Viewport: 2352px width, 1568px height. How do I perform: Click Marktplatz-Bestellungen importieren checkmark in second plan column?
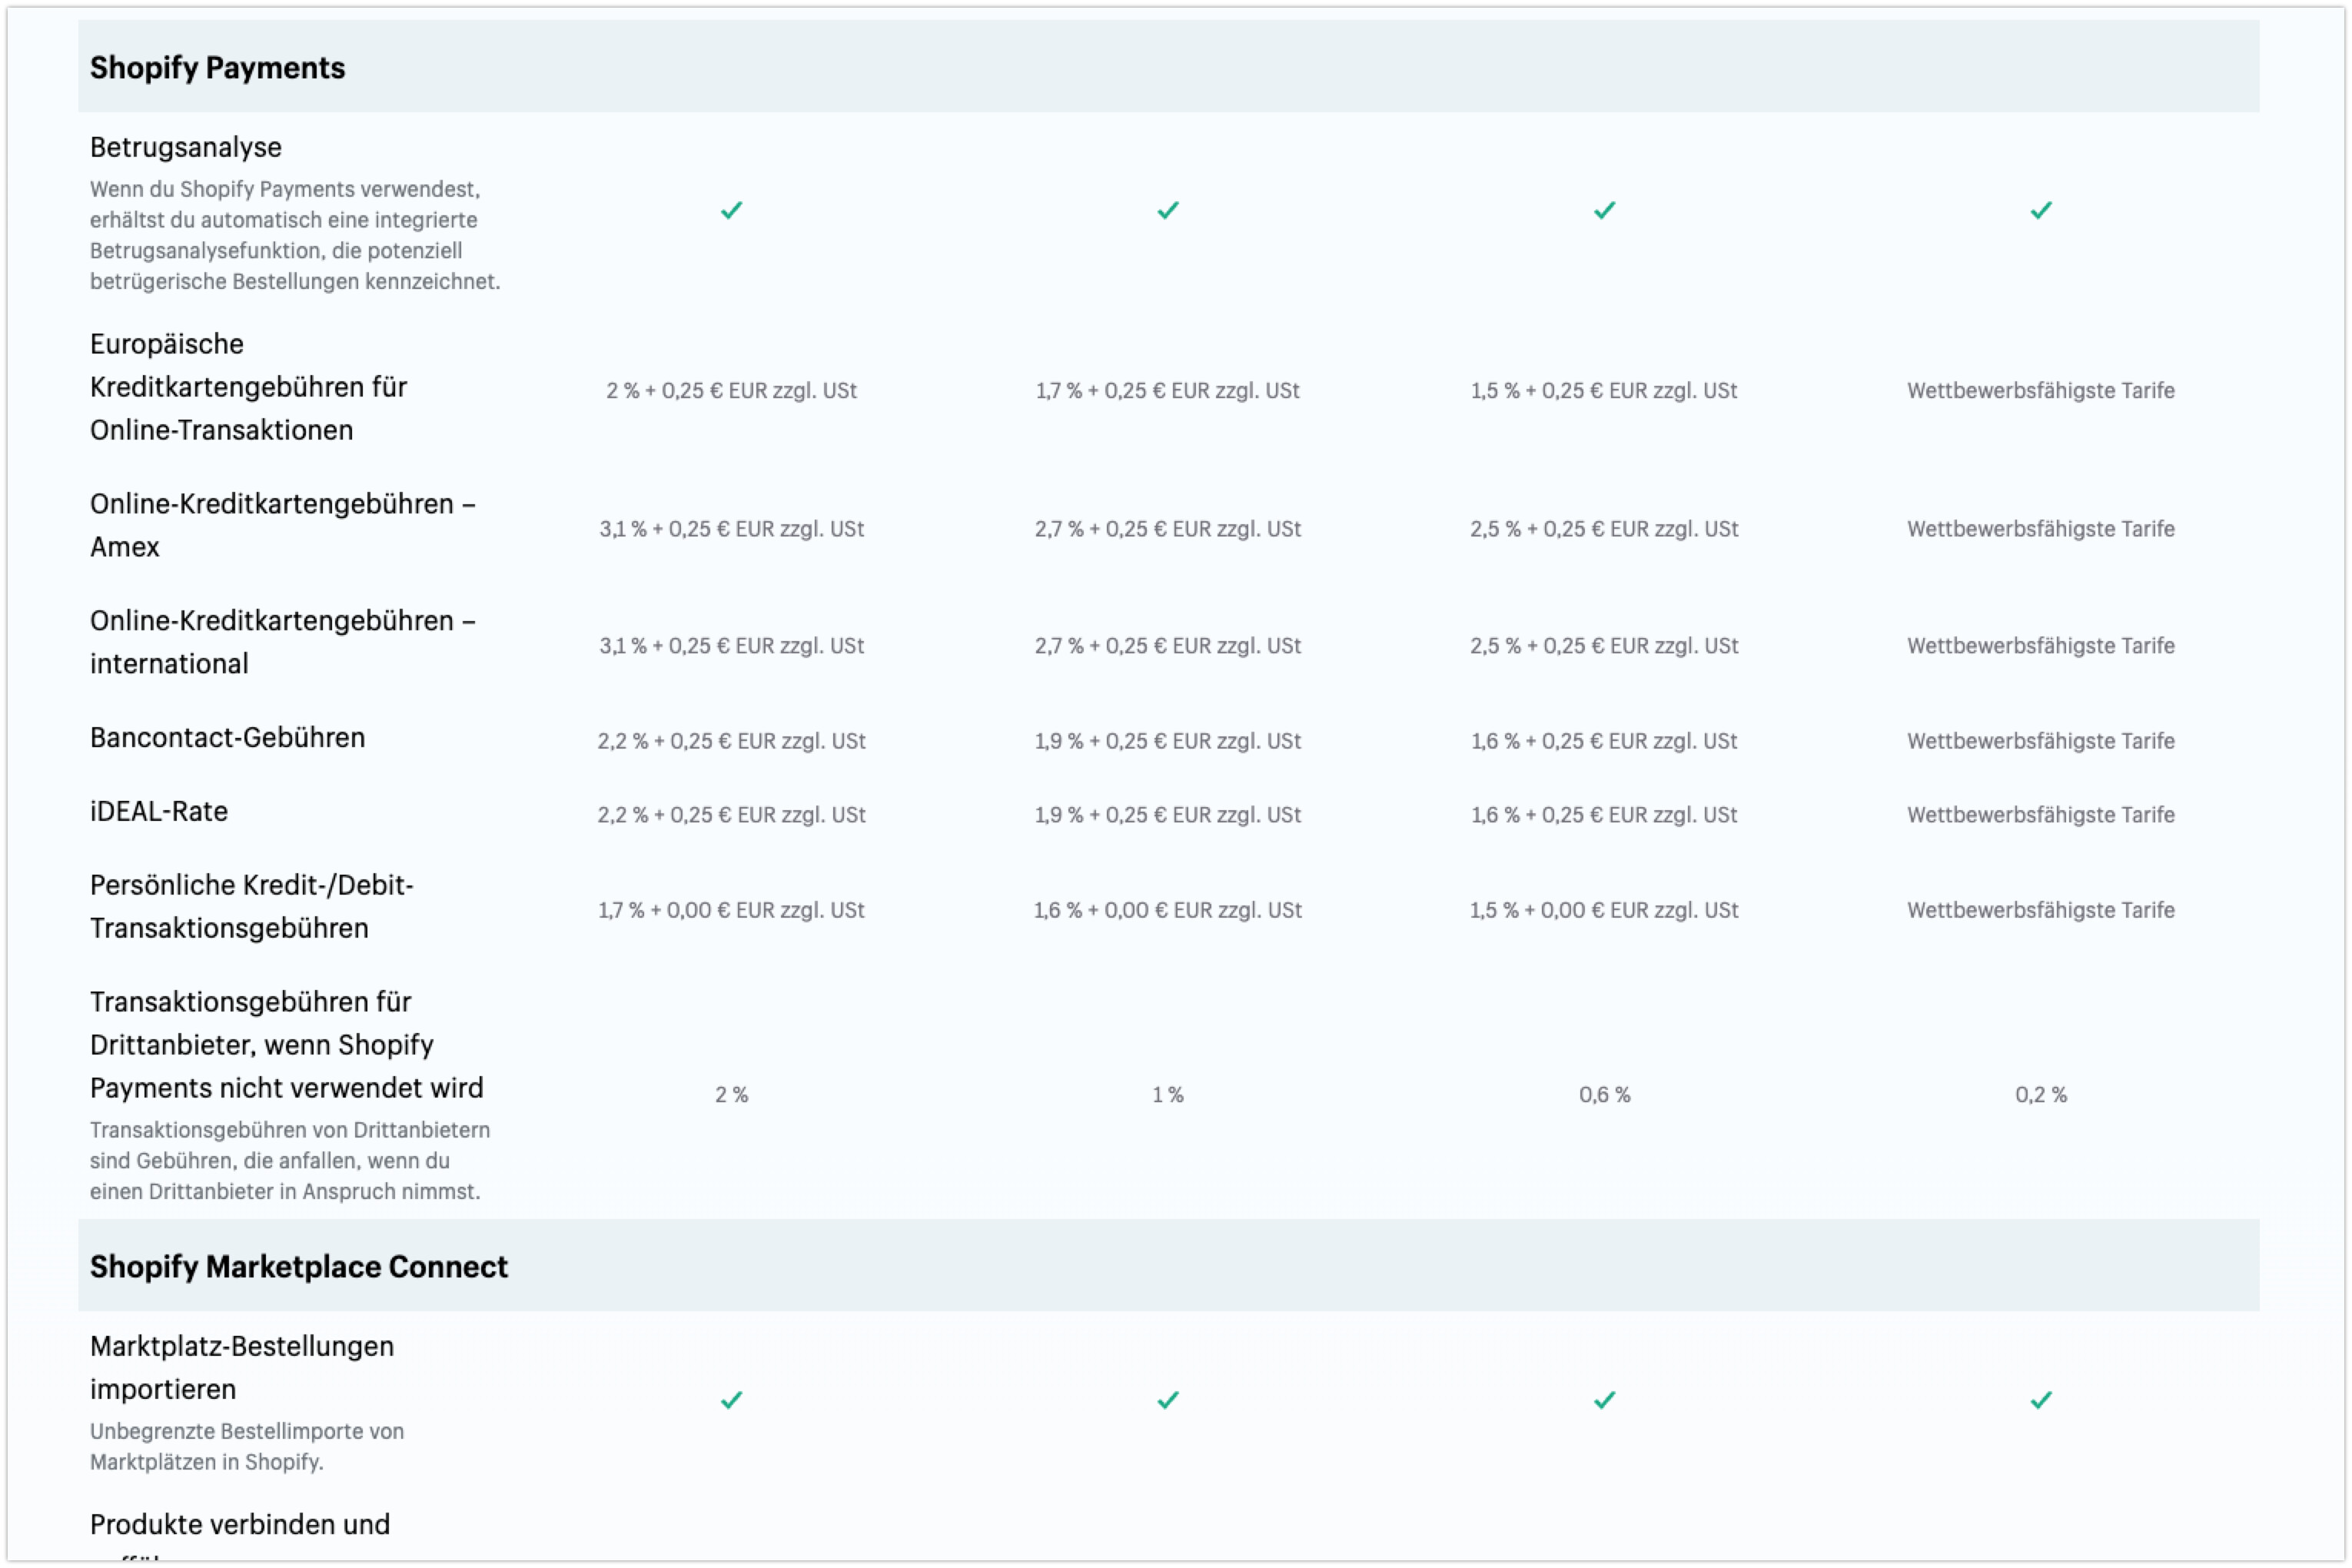1167,1400
